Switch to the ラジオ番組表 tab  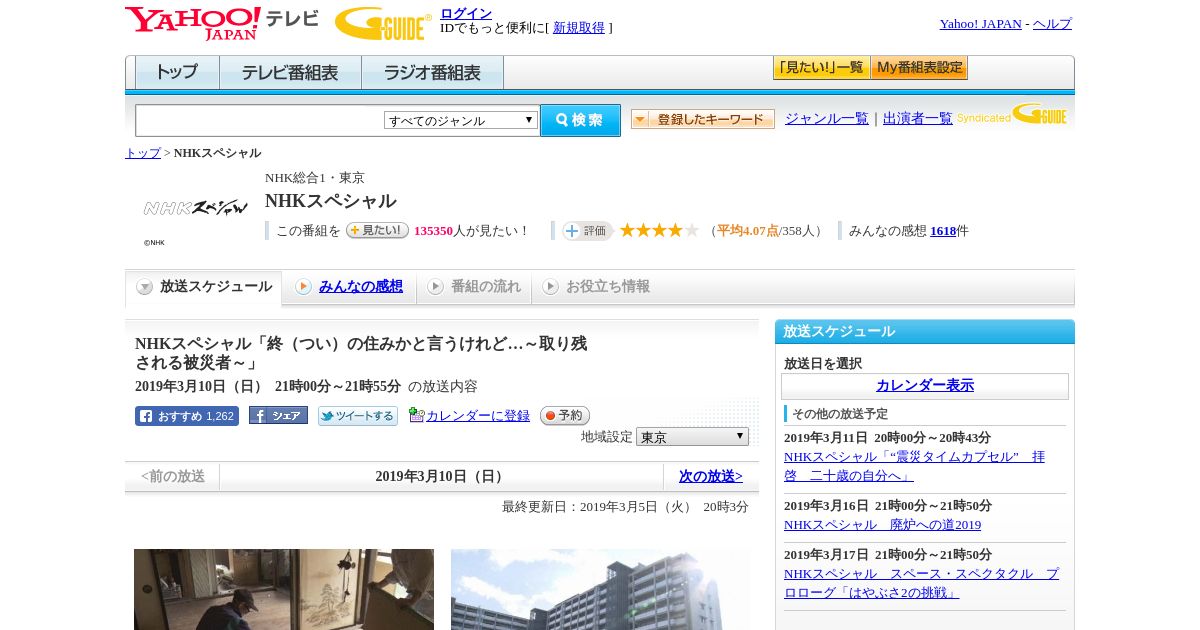click(x=432, y=73)
